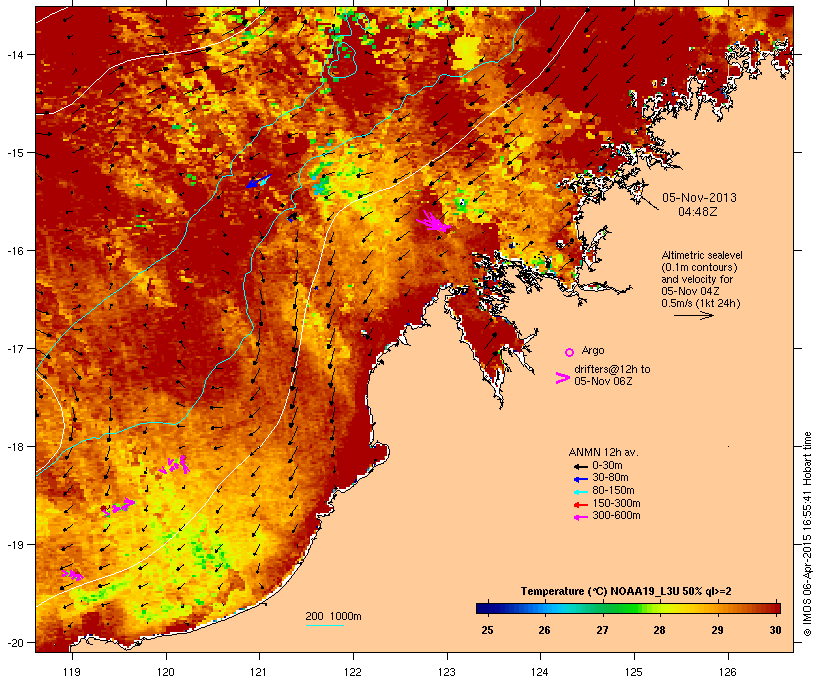Click the '200 1000m' contour legend text
The image size is (820, 680).
click(x=333, y=616)
